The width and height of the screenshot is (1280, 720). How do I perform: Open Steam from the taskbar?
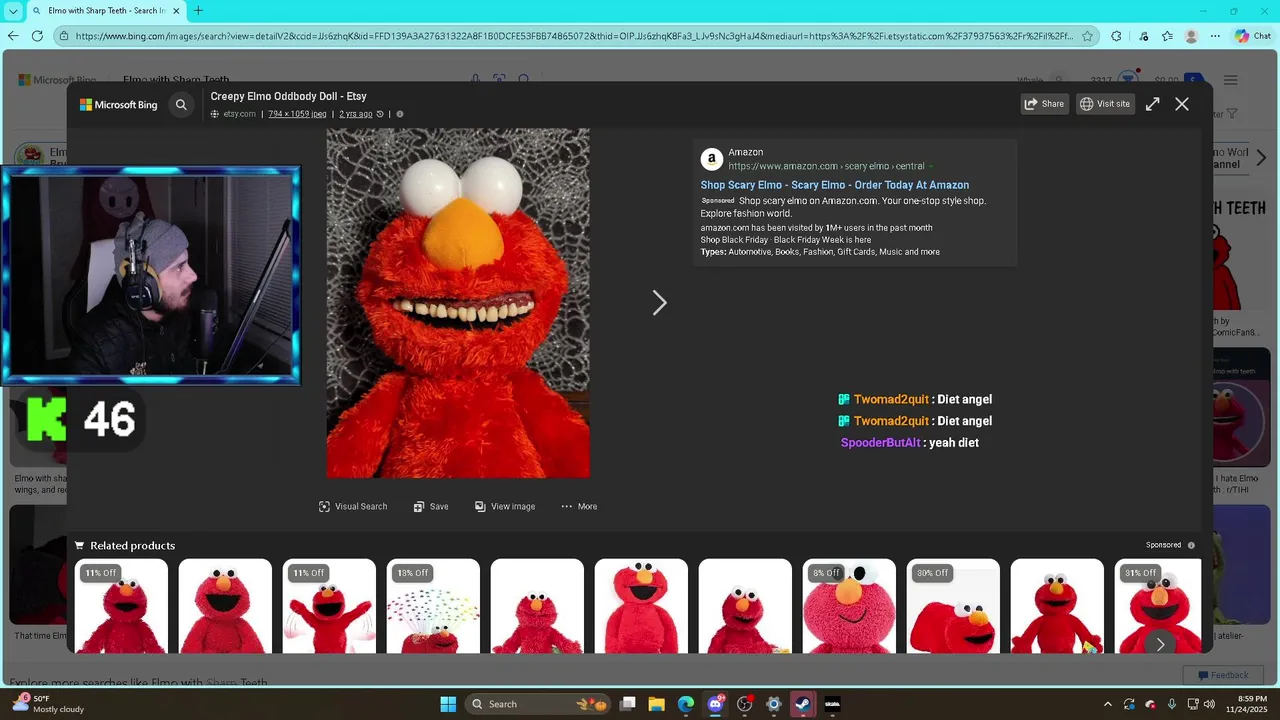803,704
